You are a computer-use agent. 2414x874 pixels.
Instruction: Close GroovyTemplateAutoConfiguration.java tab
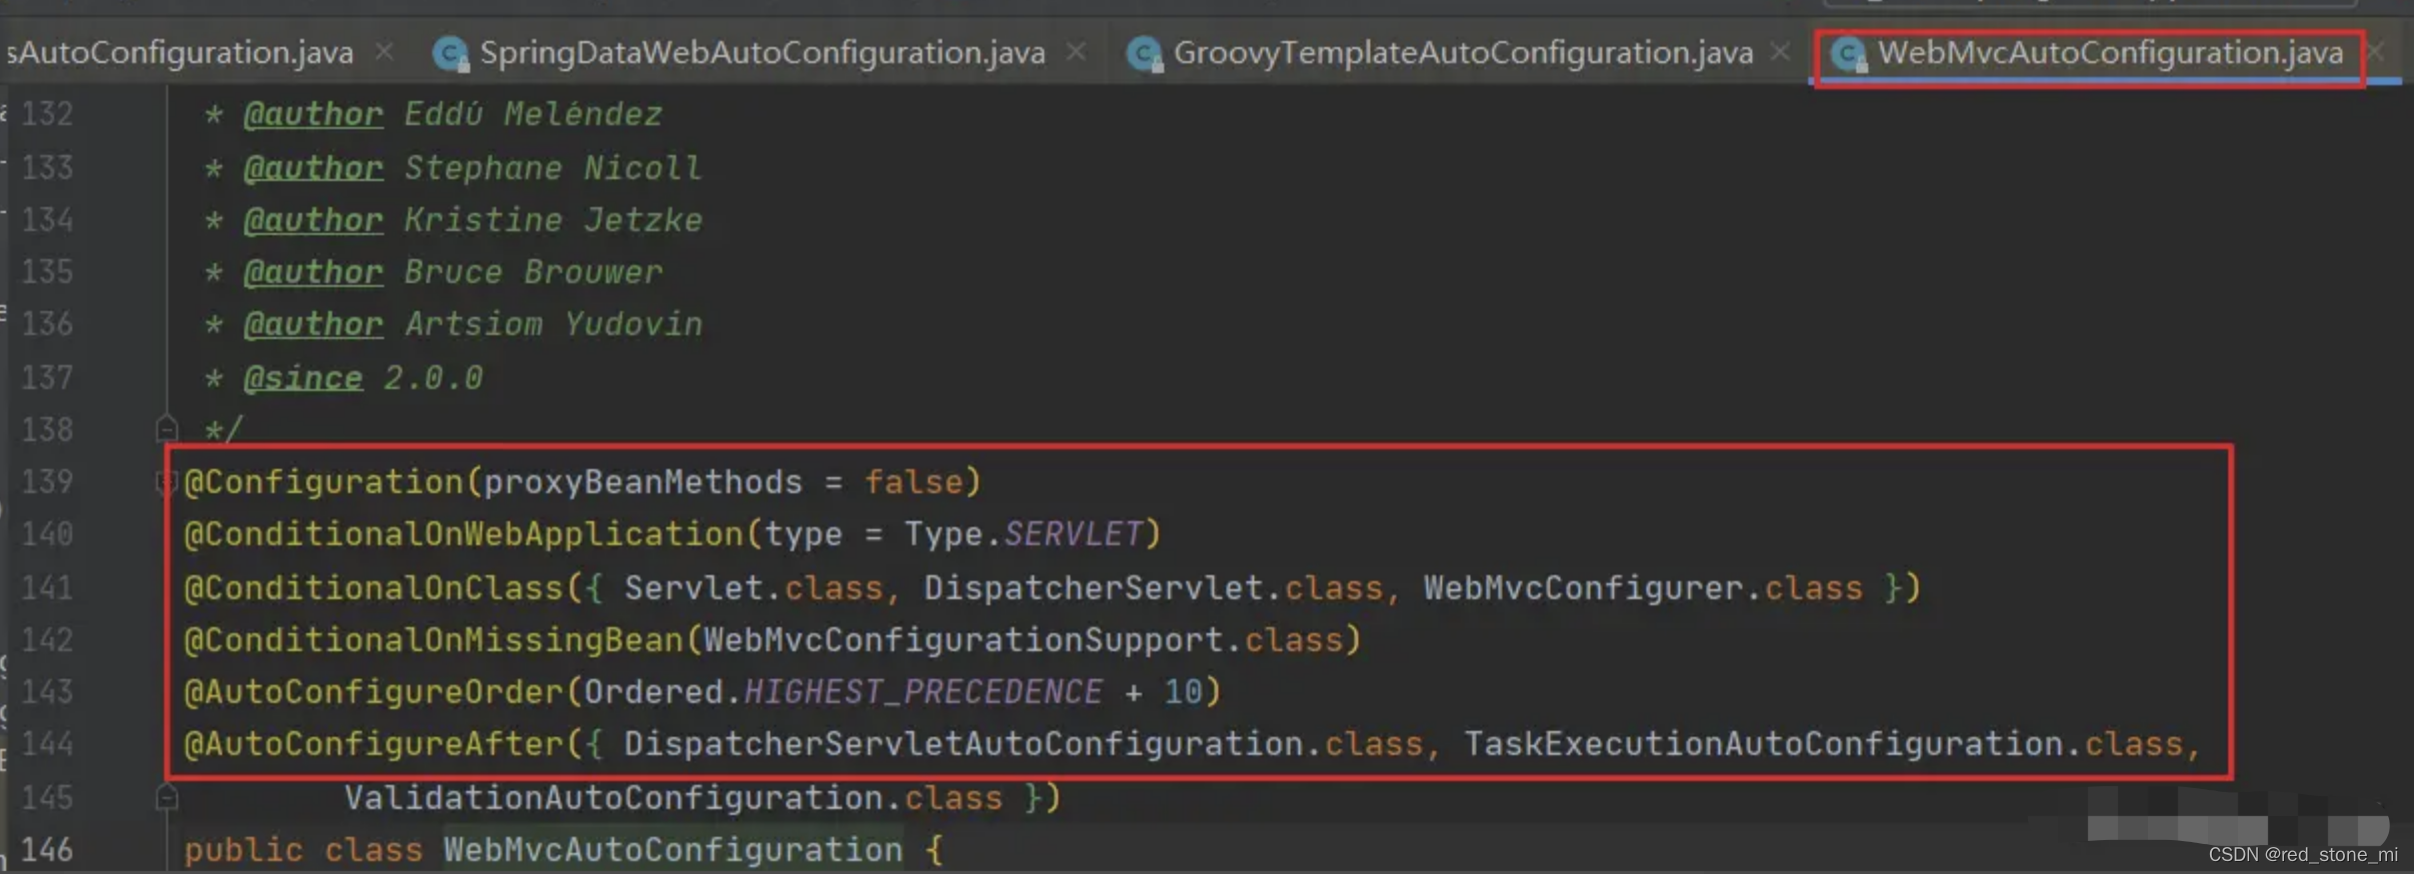click(x=1780, y=51)
